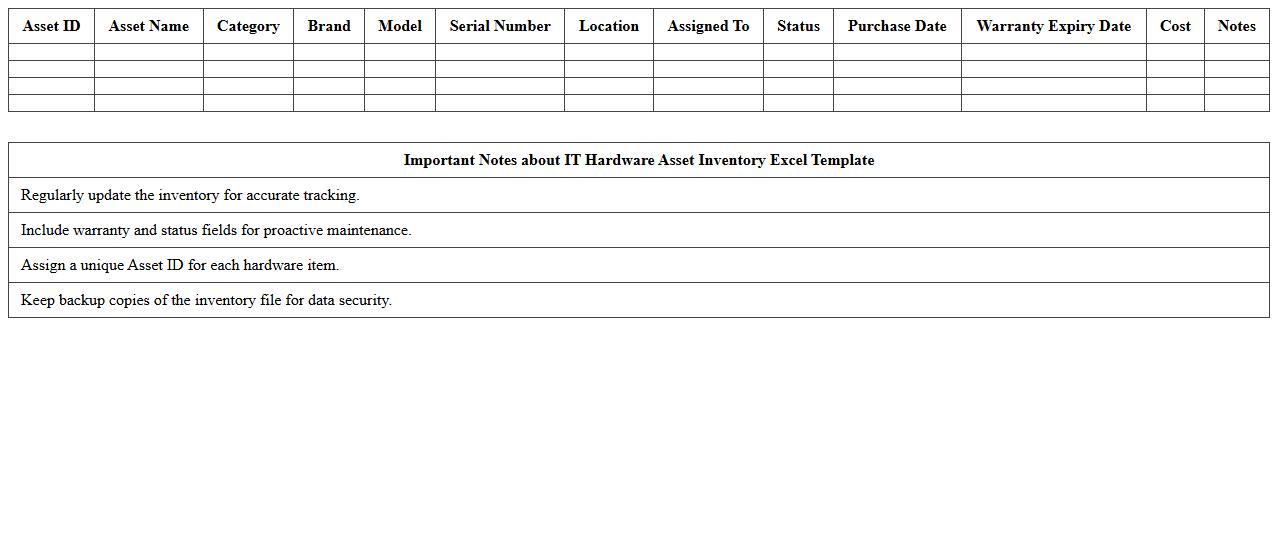Click the "Warranty Expiry Date" header

point(1053,26)
